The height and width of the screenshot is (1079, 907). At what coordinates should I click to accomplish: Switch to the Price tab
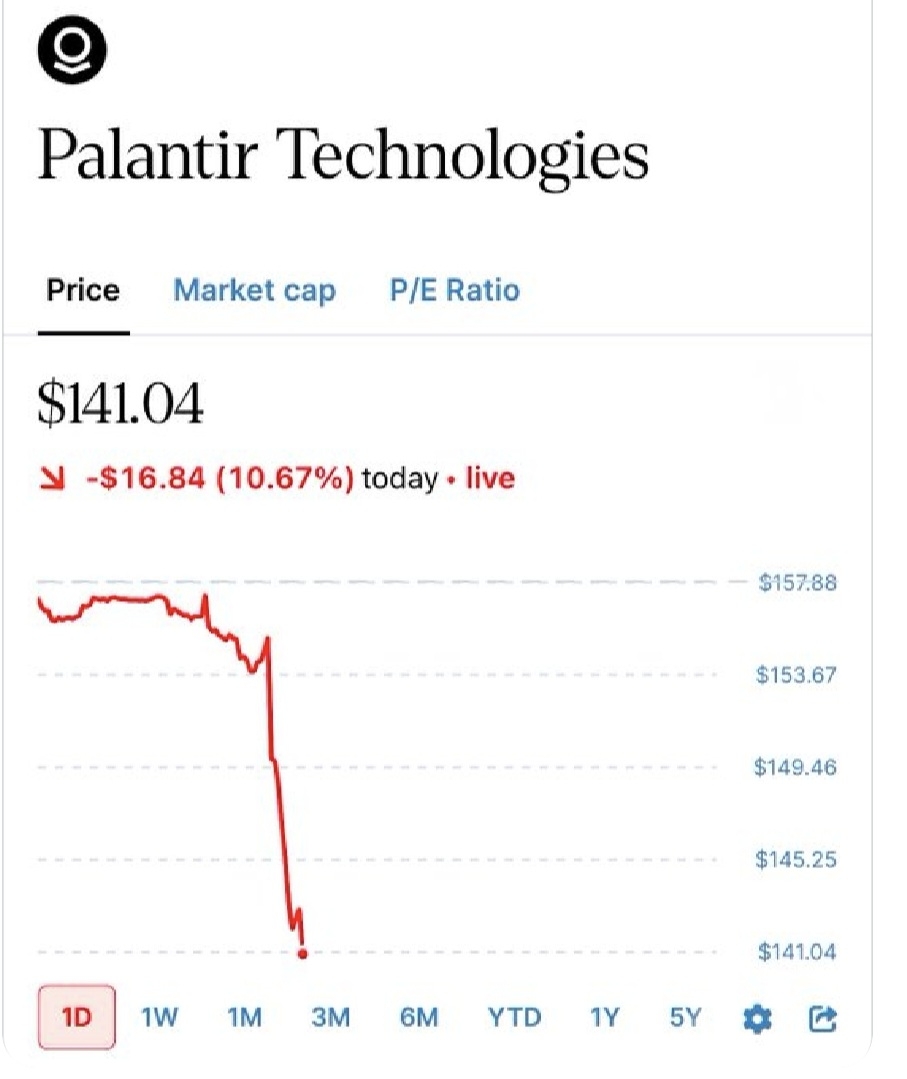pyautogui.click(x=83, y=291)
